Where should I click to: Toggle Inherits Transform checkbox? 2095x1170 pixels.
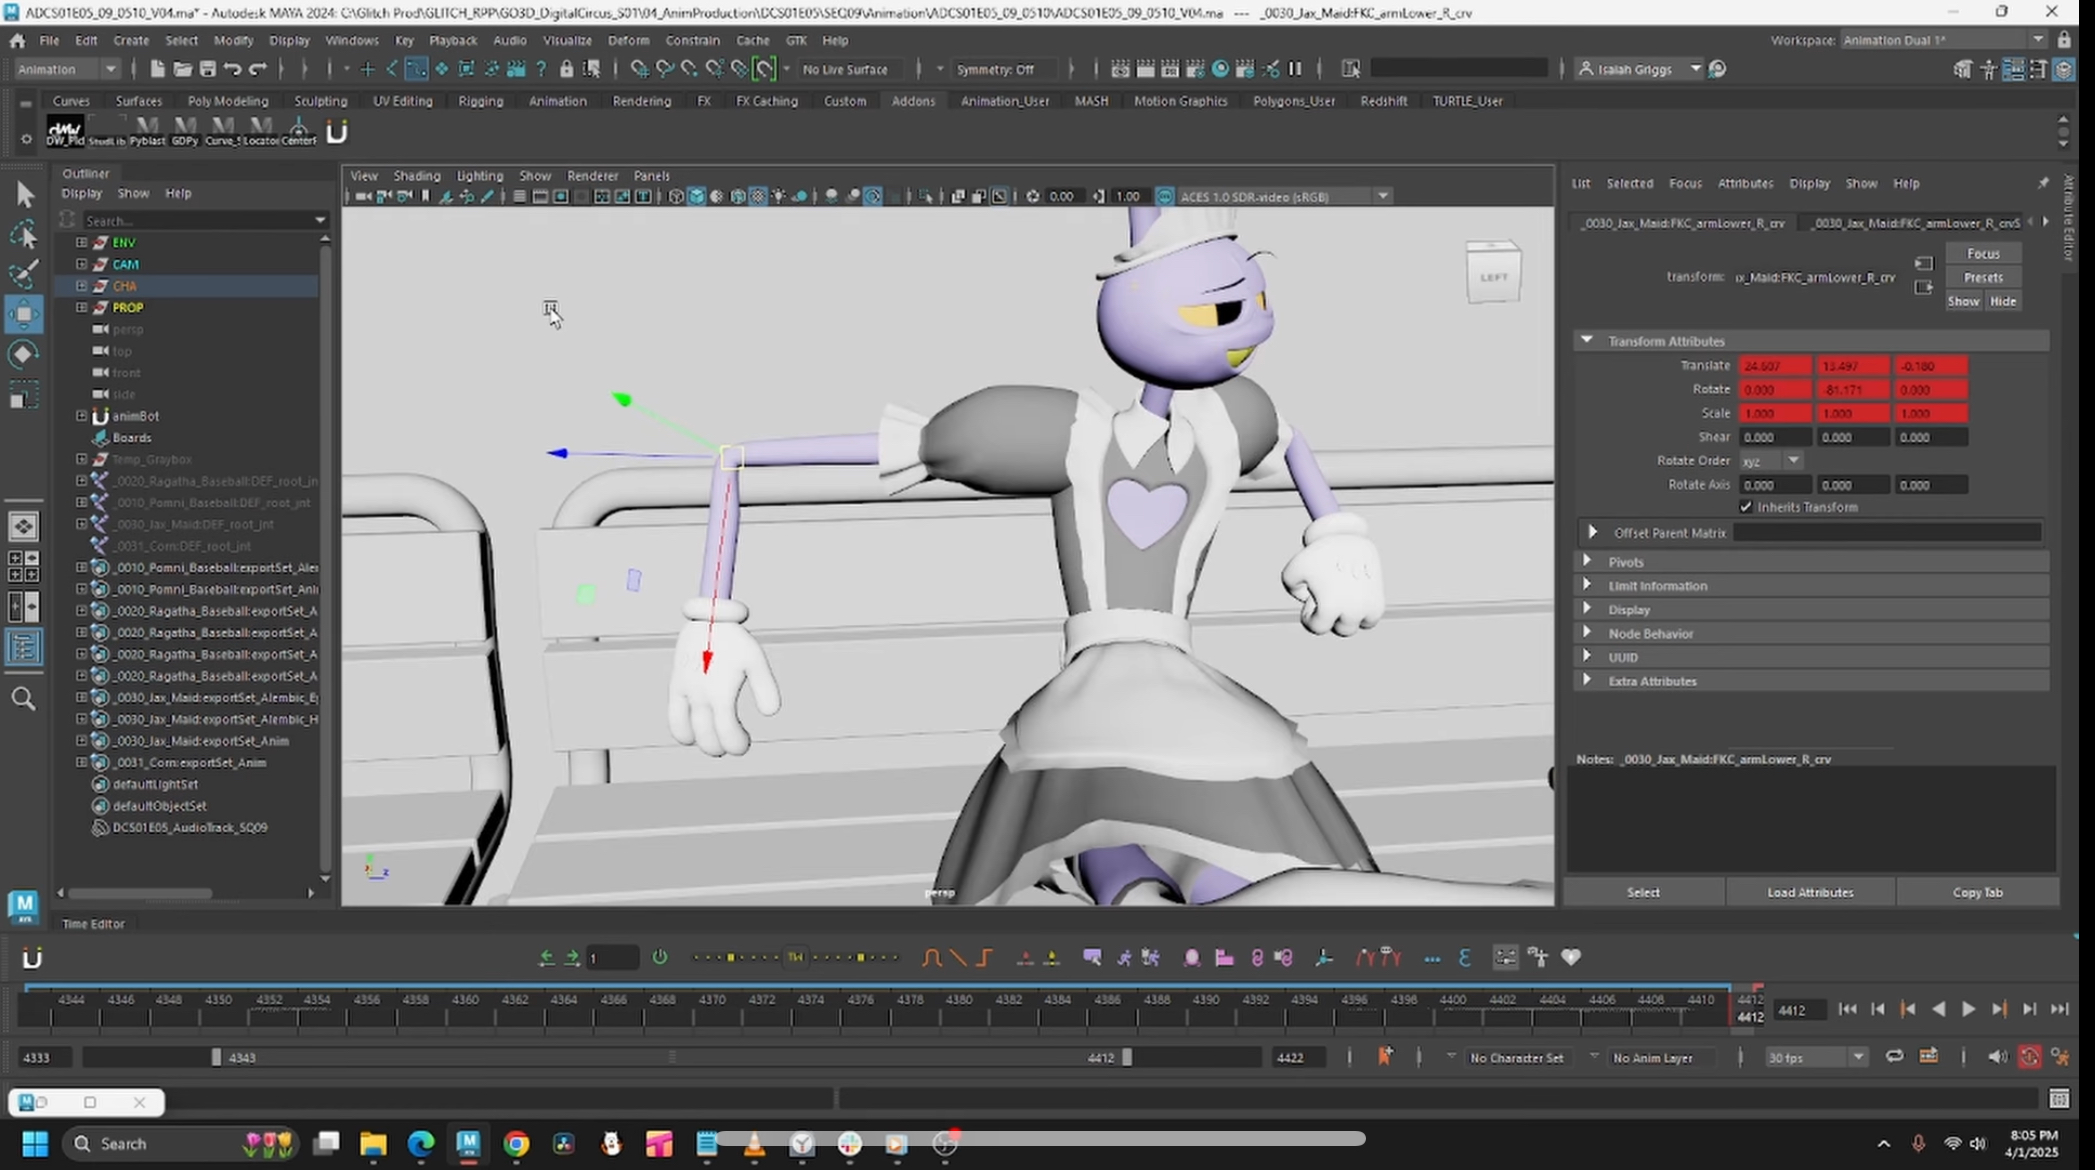pyautogui.click(x=1746, y=507)
